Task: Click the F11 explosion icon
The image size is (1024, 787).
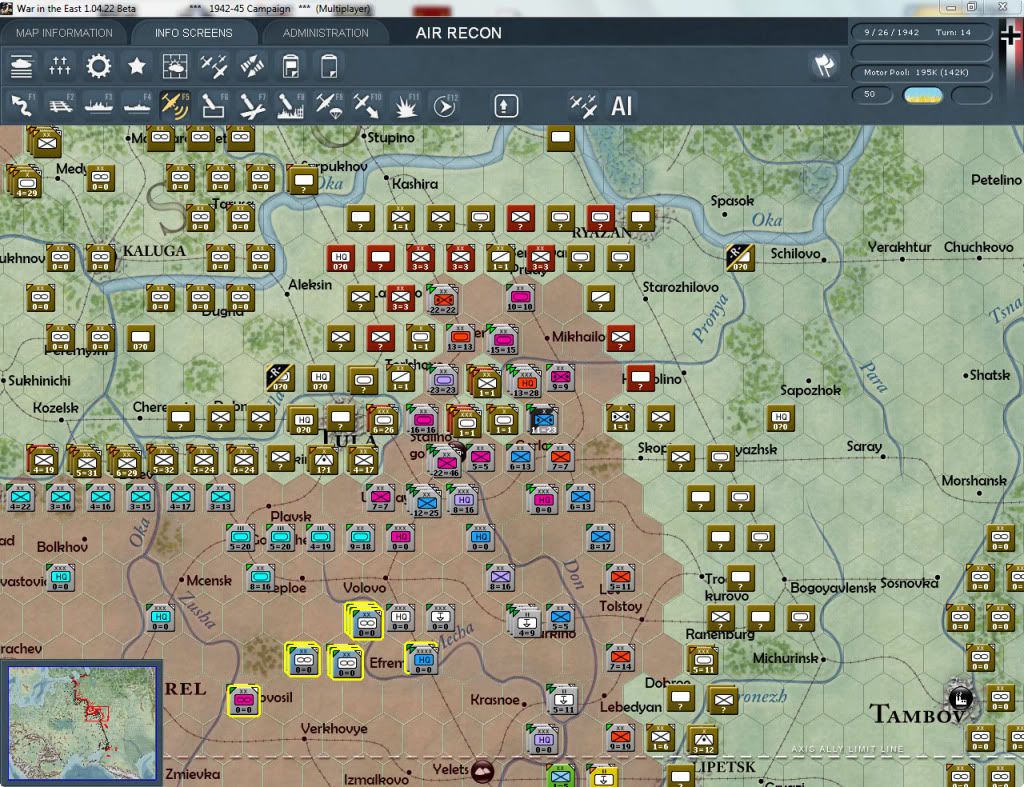Action: [x=406, y=106]
